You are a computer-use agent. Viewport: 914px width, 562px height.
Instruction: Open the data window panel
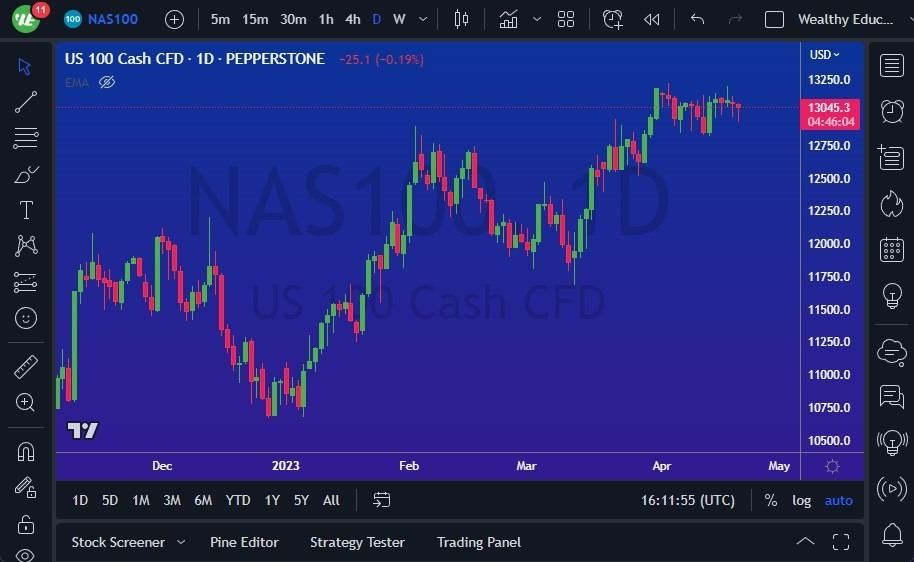891,157
